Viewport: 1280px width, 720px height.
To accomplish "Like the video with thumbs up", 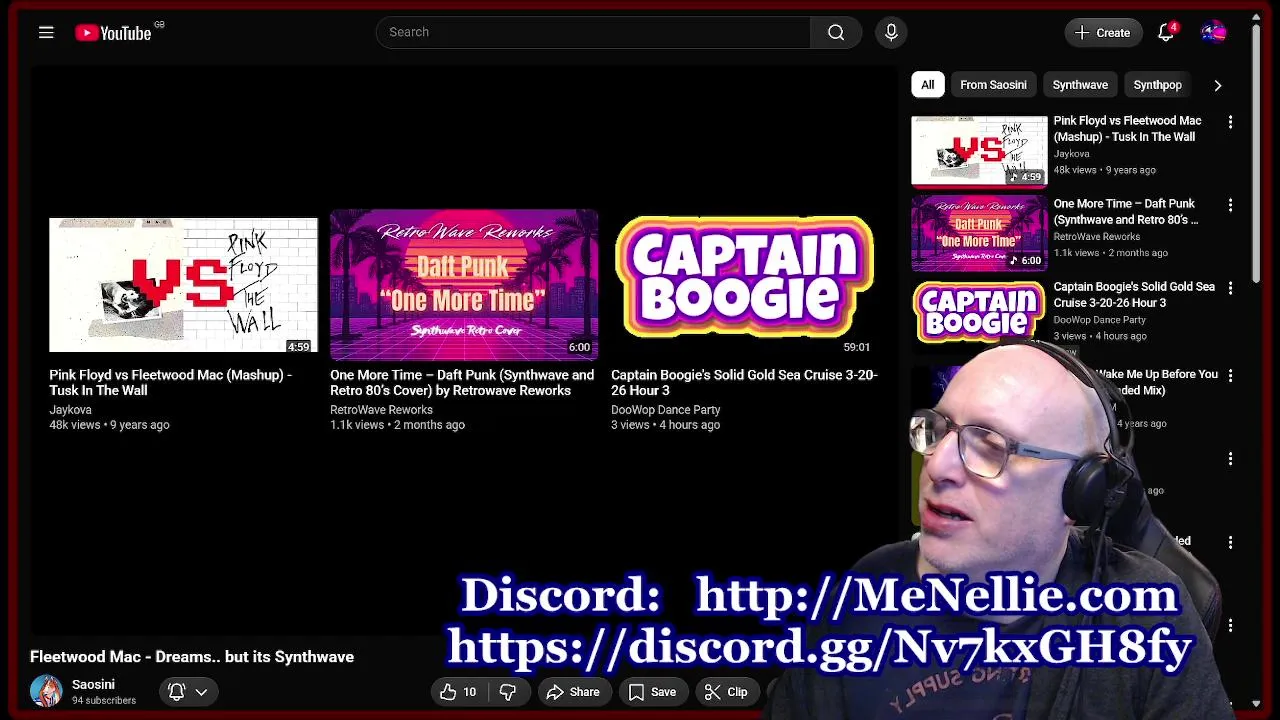I will click(458, 692).
